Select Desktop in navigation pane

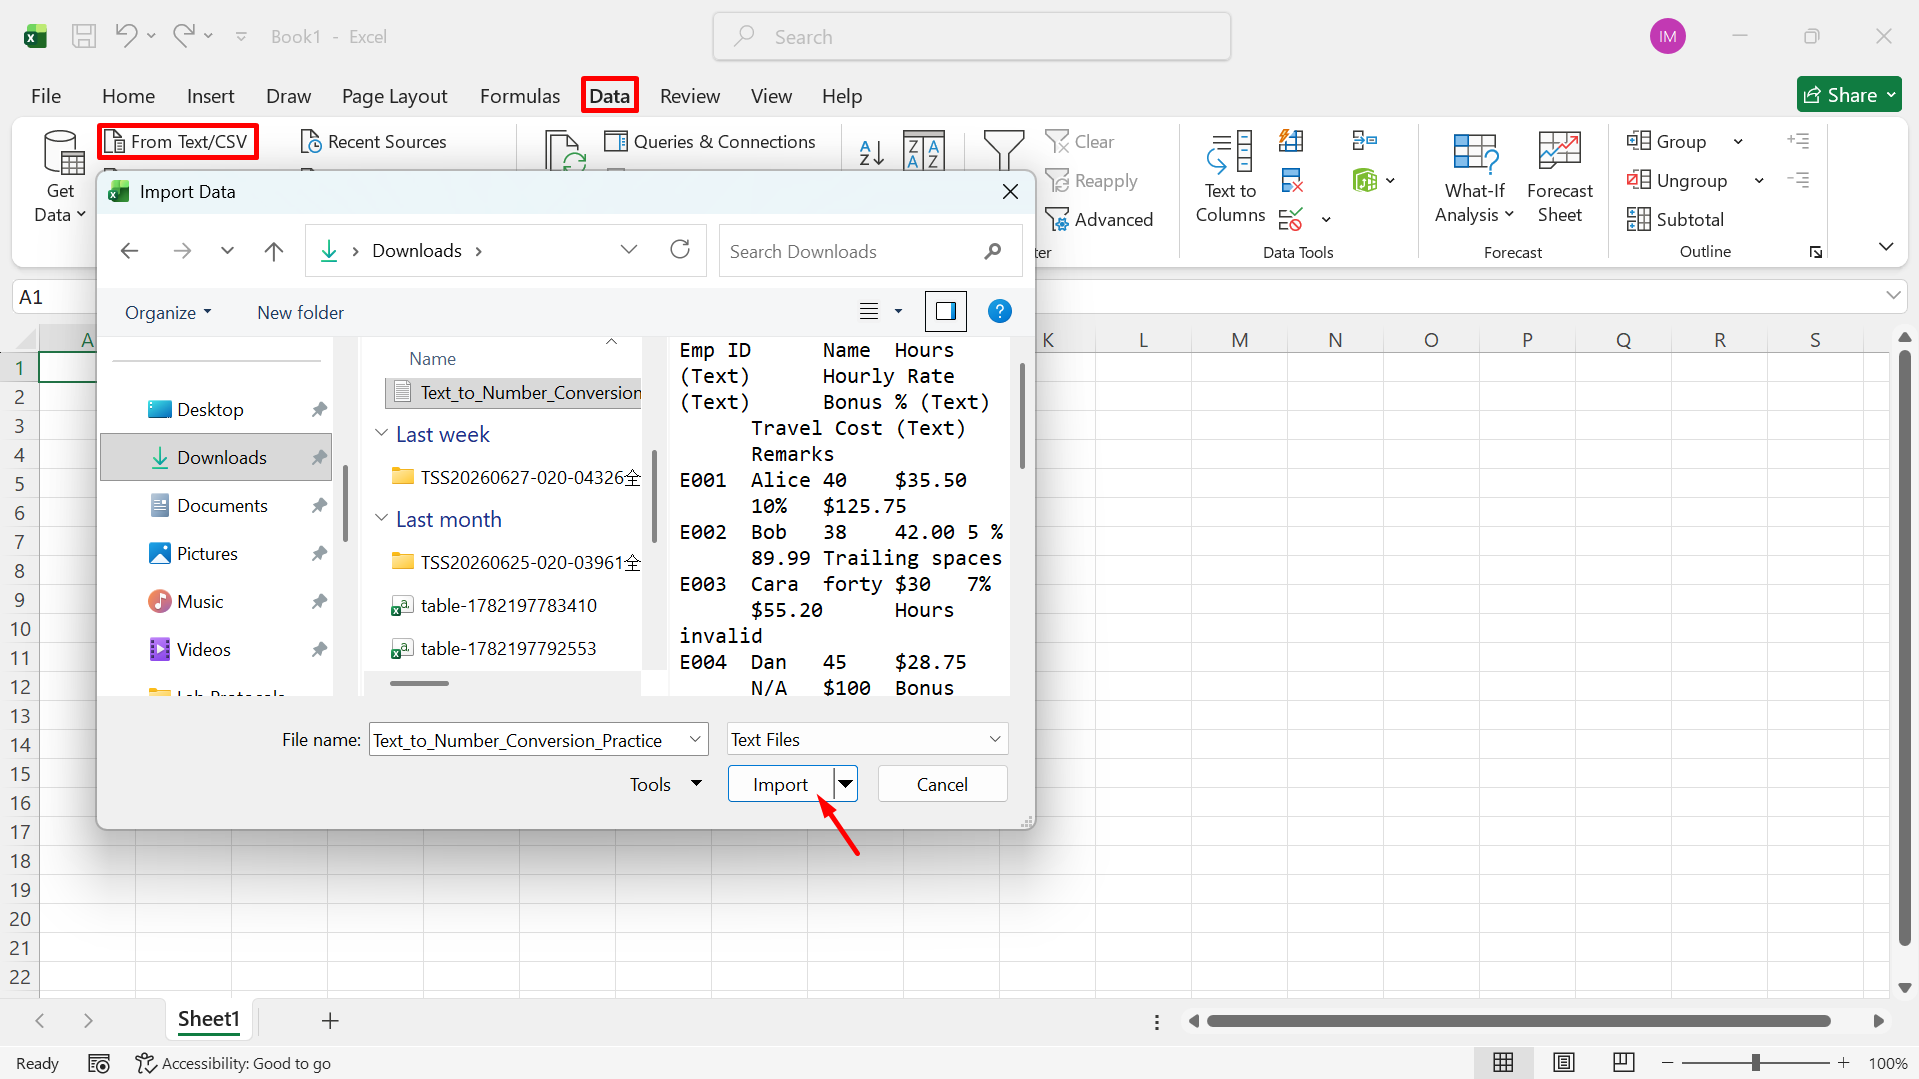210,409
